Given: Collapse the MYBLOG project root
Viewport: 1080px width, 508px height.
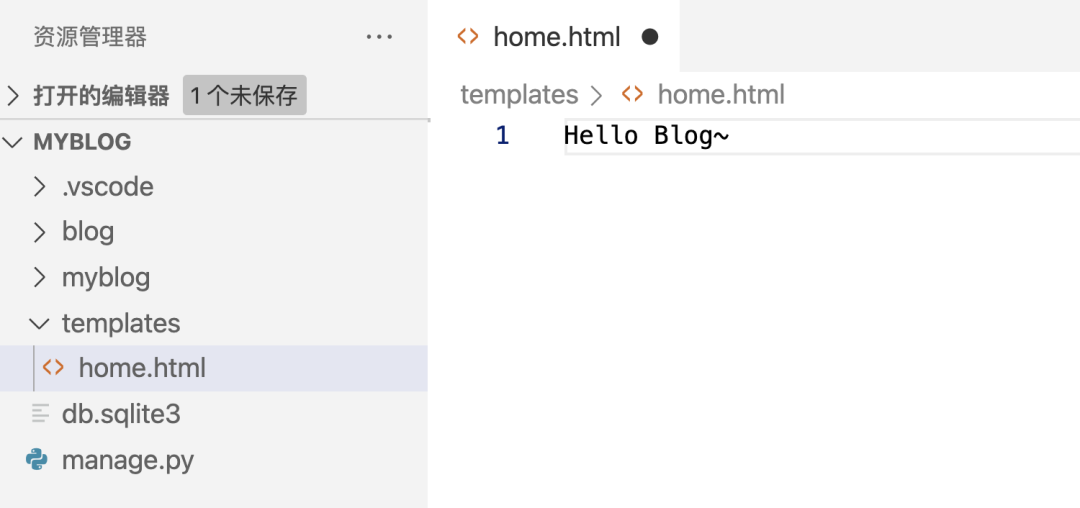Looking at the screenshot, I should click(13, 142).
